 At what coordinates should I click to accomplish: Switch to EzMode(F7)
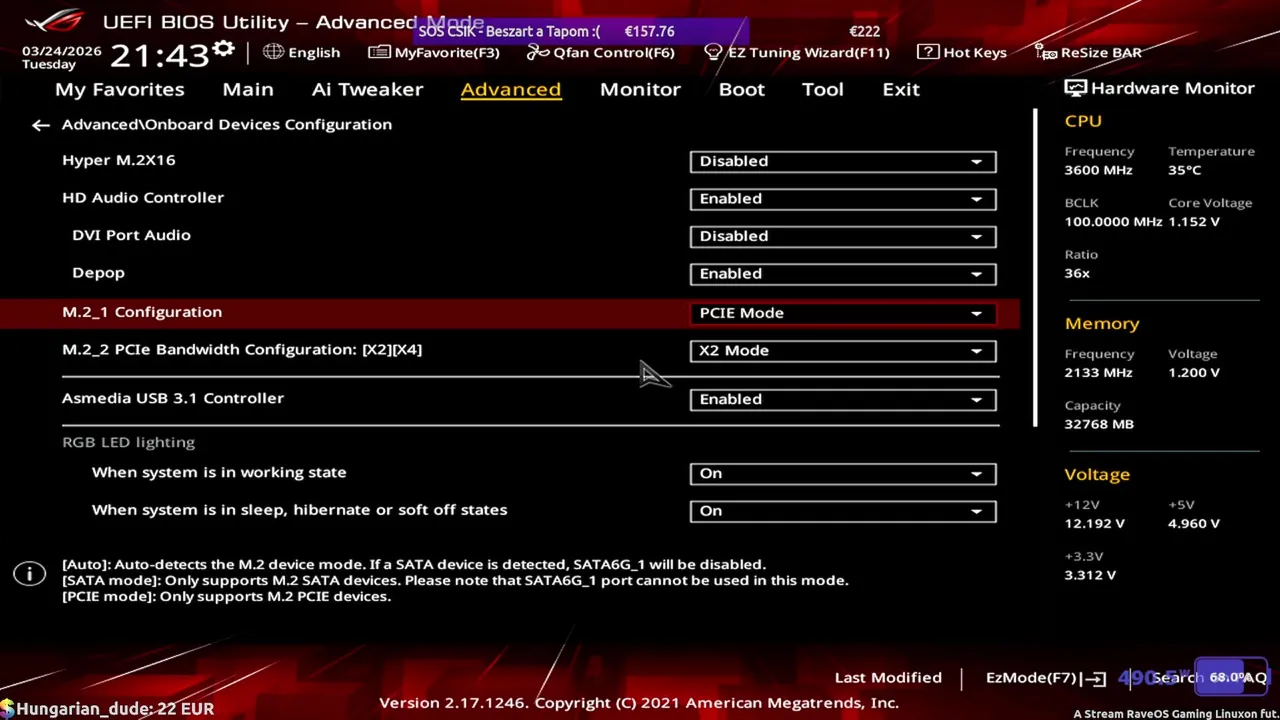click(1046, 678)
